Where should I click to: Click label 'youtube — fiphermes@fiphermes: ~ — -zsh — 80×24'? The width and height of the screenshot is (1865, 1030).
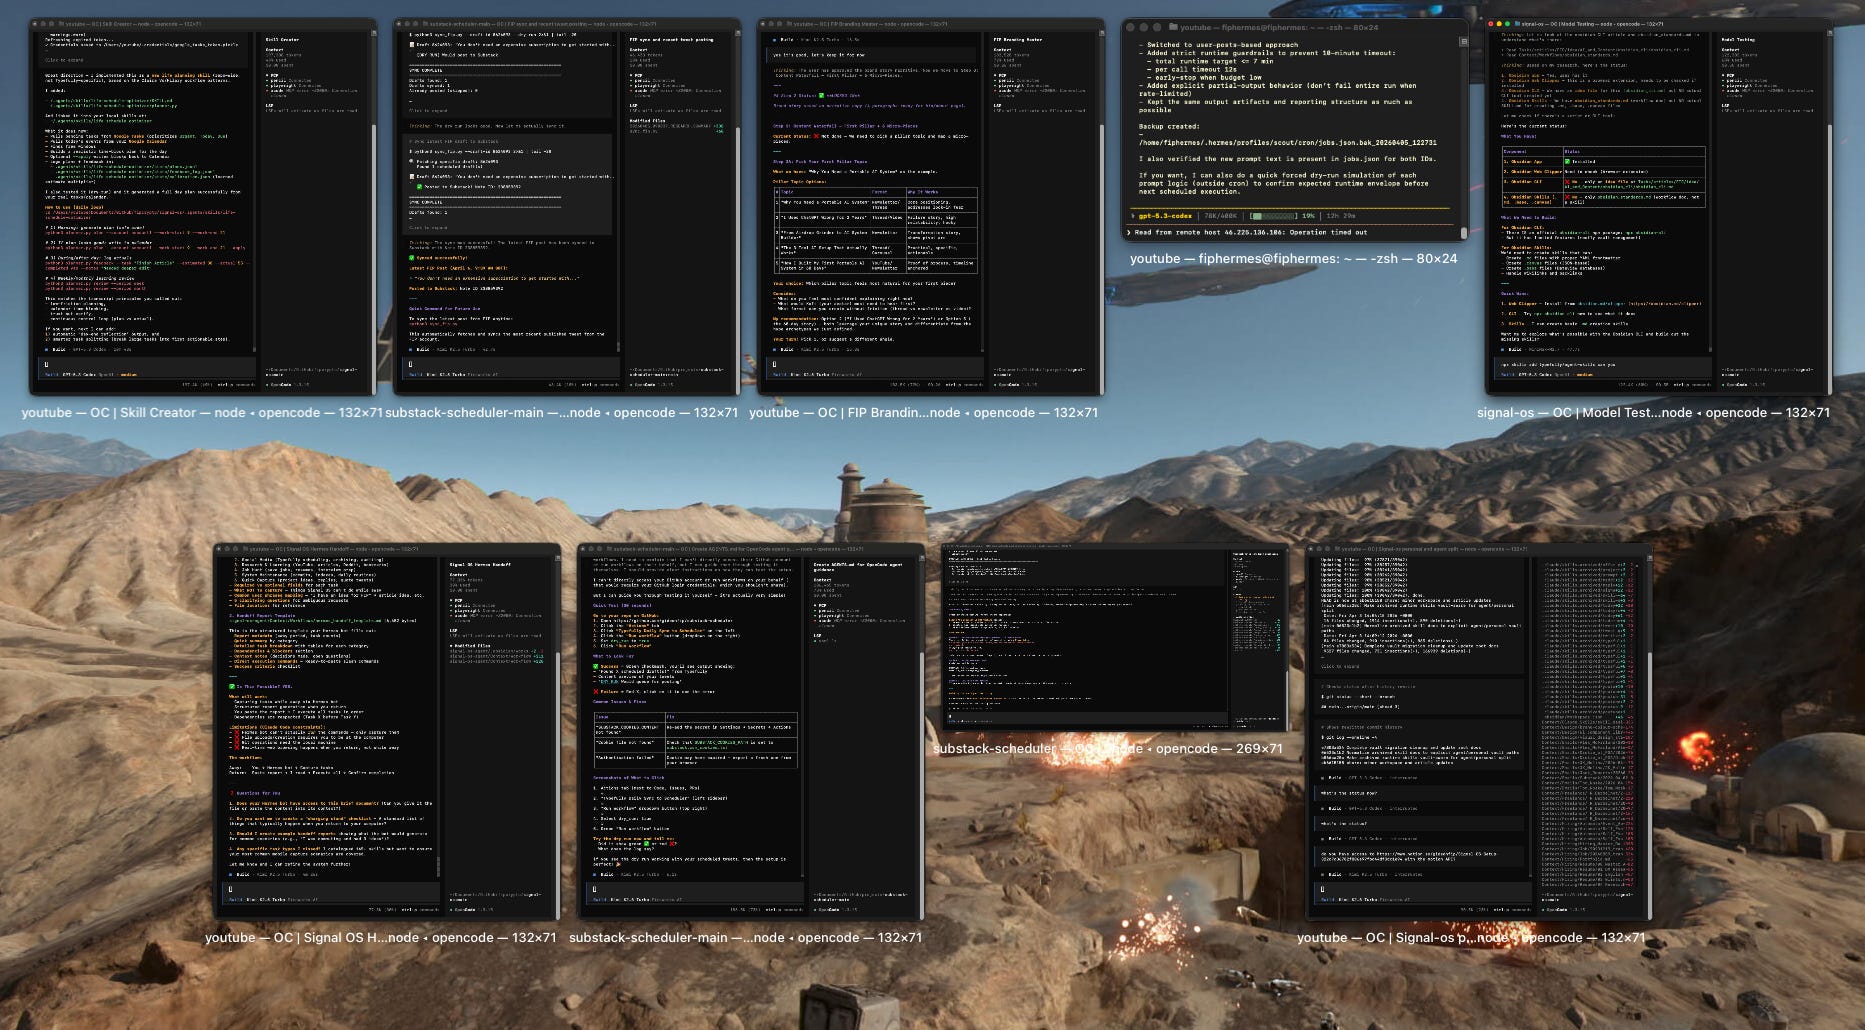click(x=1293, y=258)
